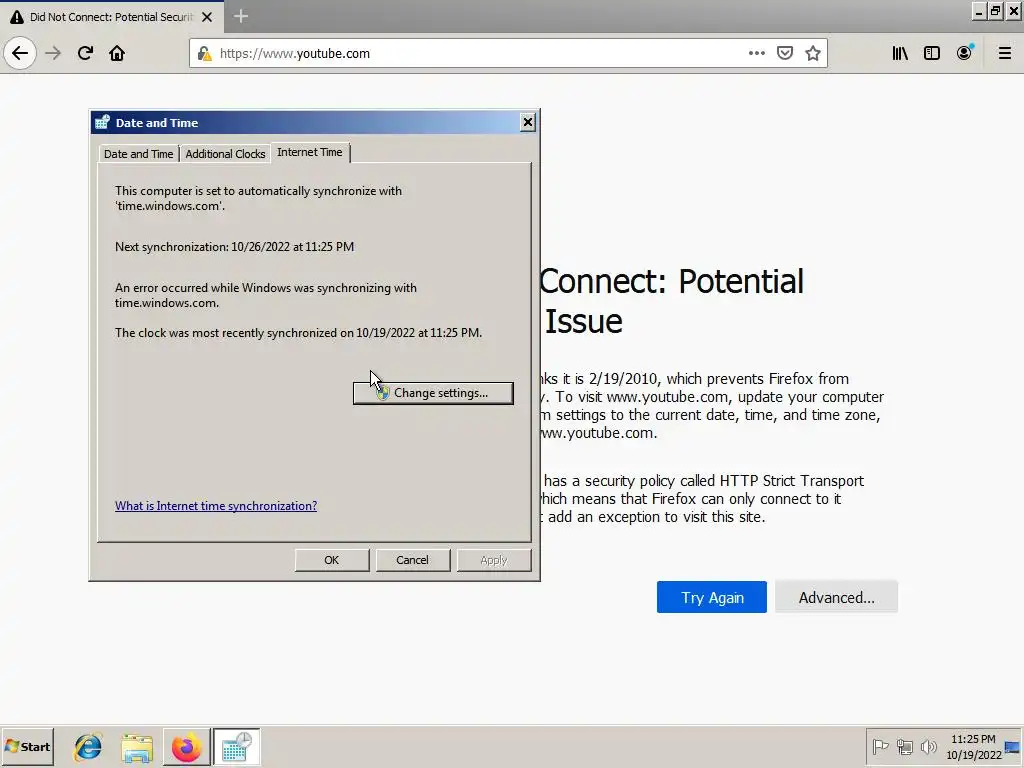Click the network tray icon
This screenshot has width=1024, height=768.
pos(904,746)
